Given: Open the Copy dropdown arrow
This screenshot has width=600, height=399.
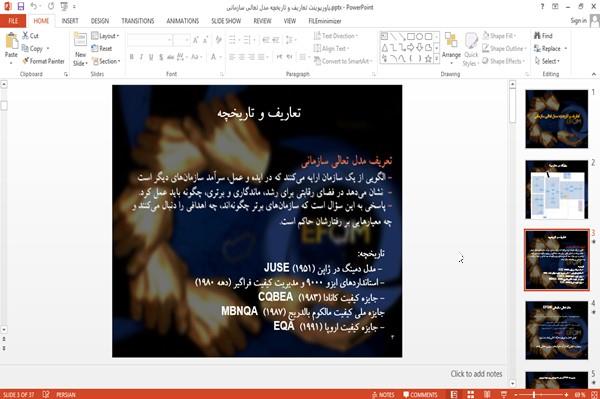Looking at the screenshot, I should pos(48,49).
